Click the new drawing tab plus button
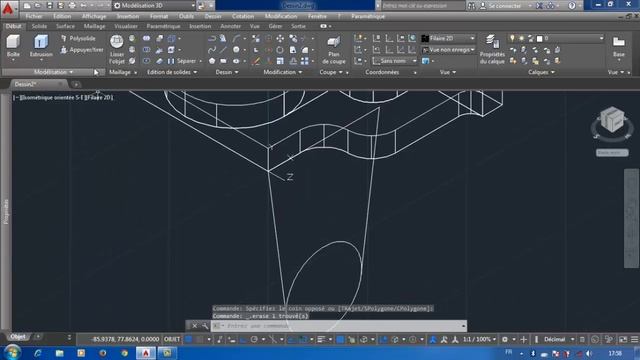 pyautogui.click(x=76, y=84)
